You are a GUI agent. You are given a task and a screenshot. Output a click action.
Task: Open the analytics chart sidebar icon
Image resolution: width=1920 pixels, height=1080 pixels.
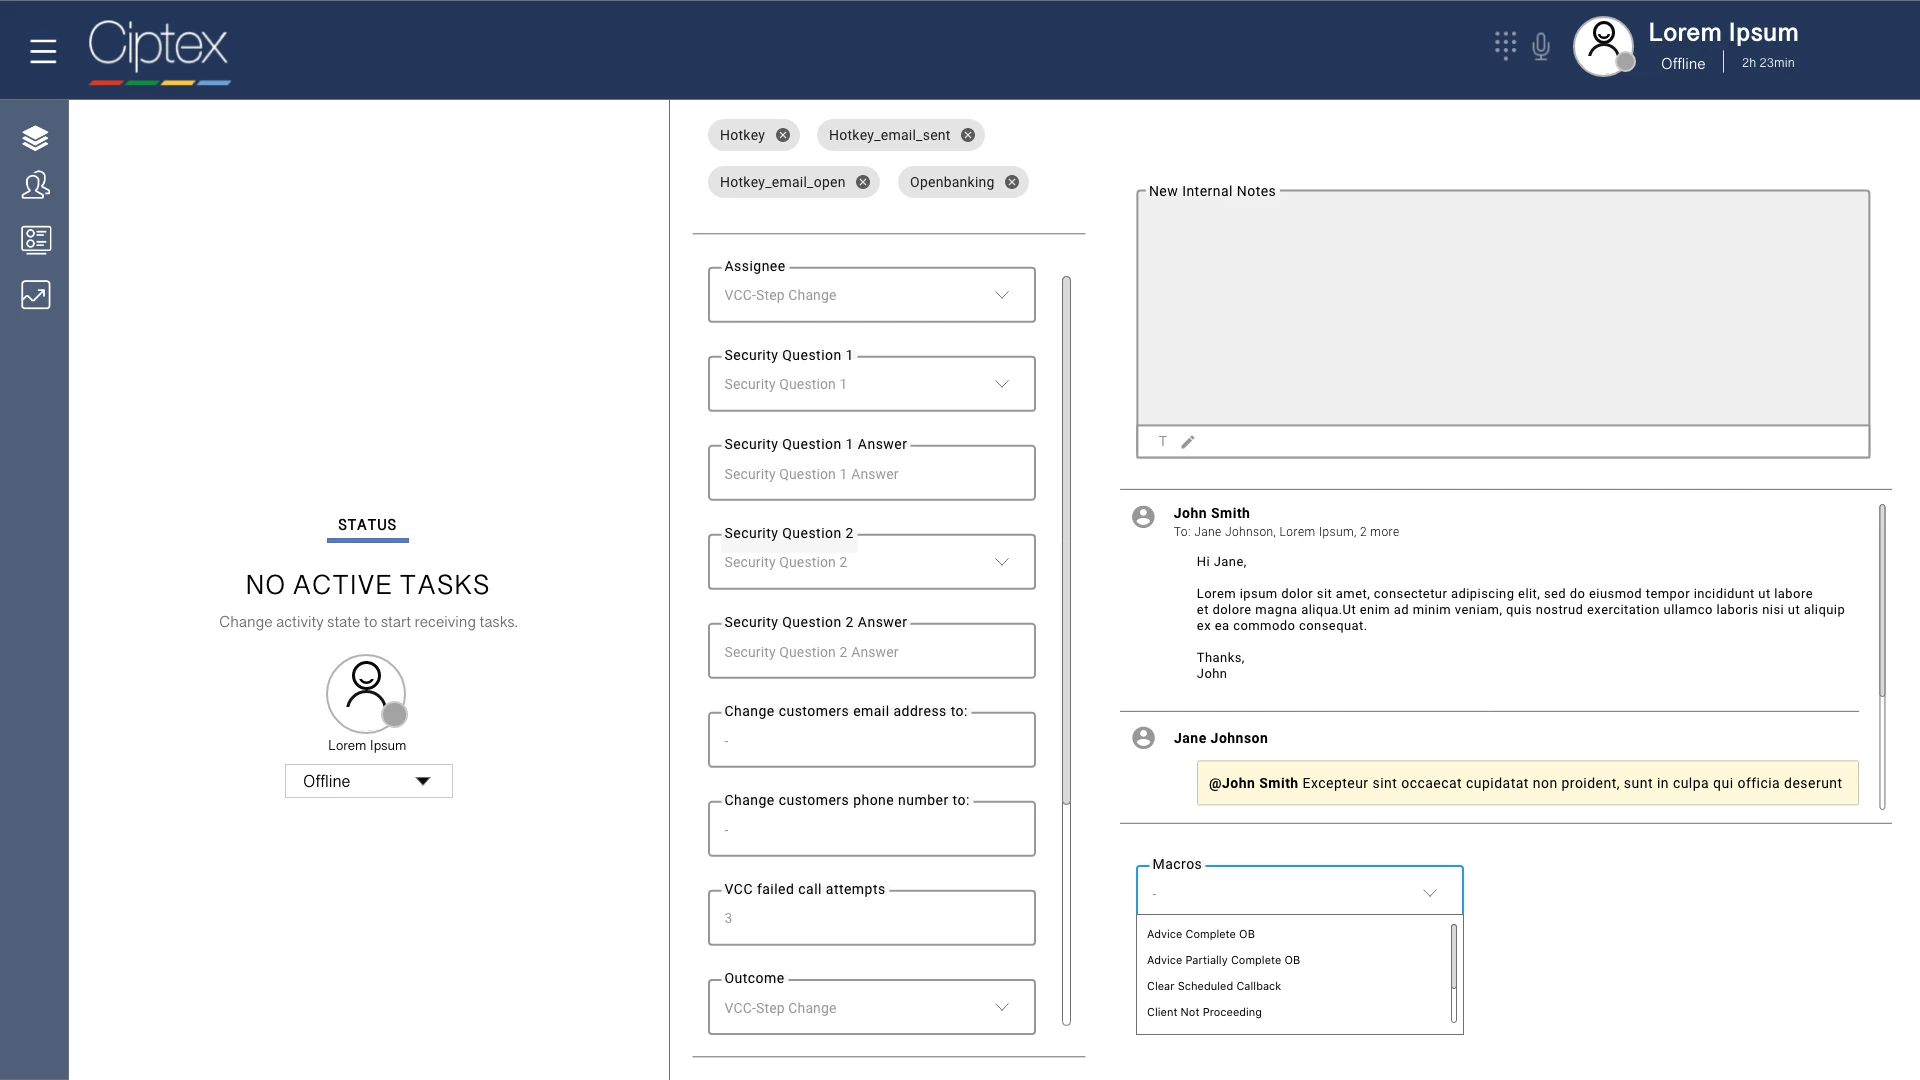click(x=35, y=295)
